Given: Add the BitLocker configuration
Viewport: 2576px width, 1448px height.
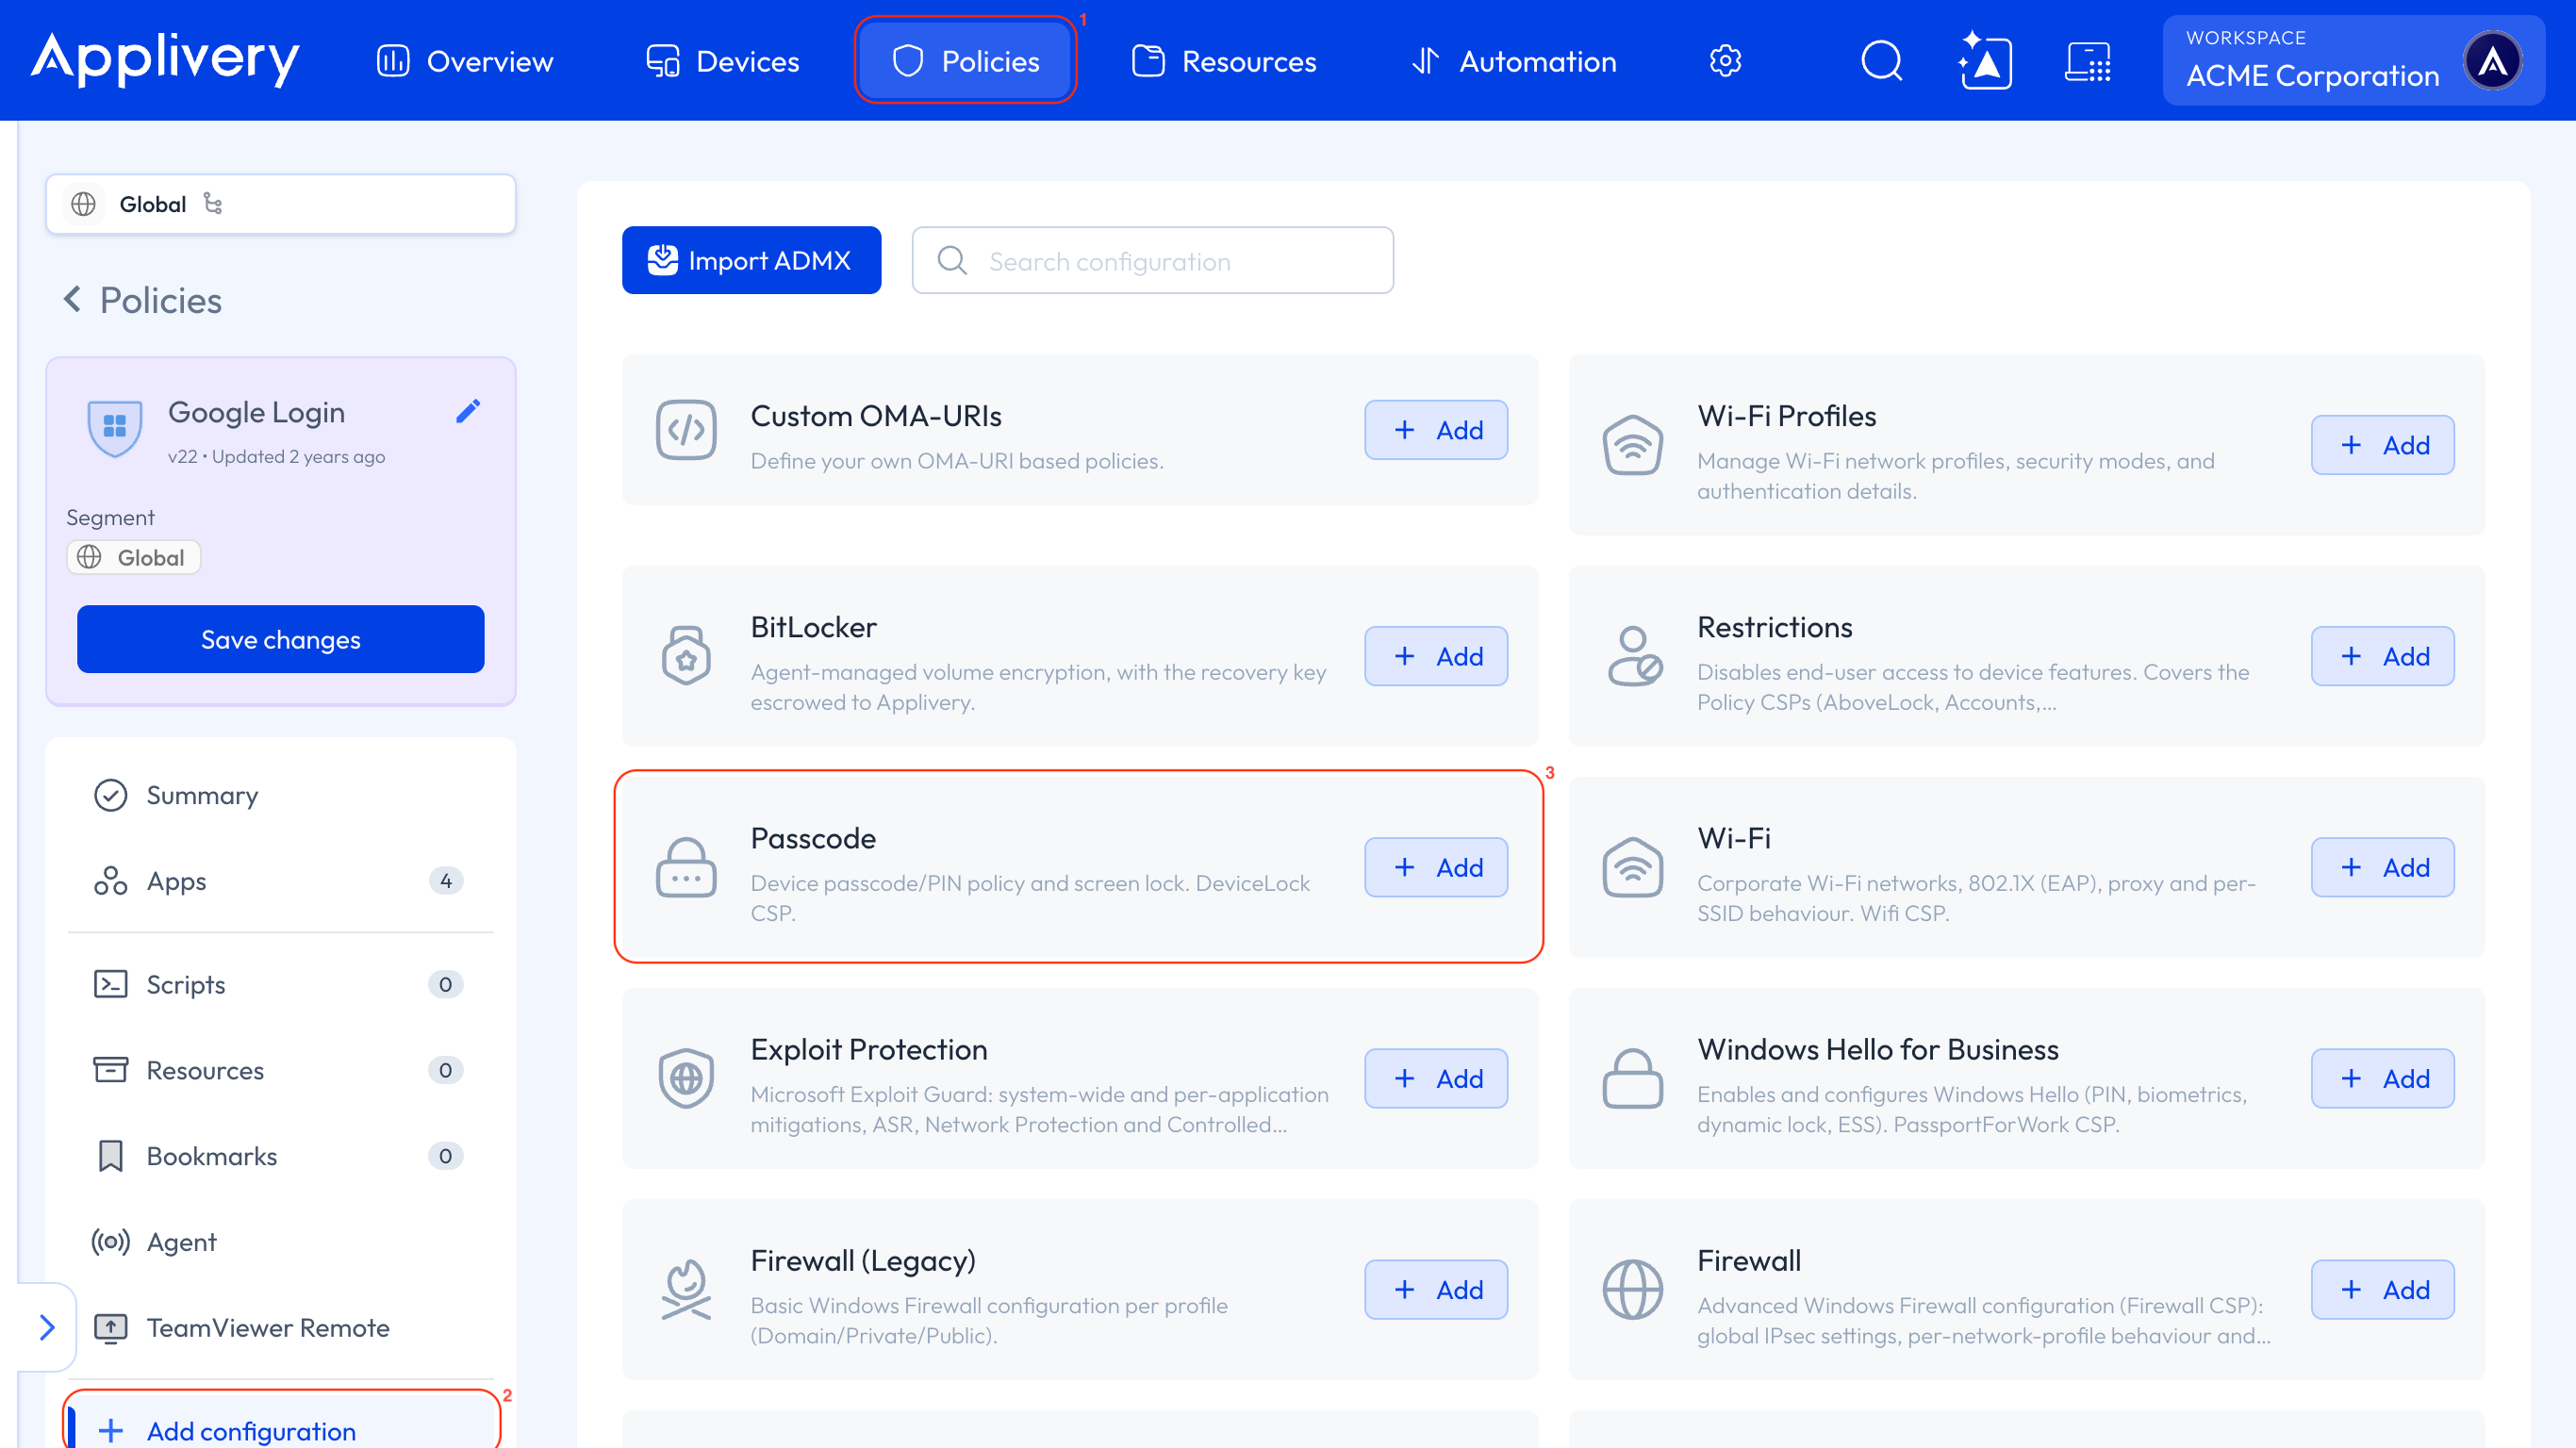Looking at the screenshot, I should point(1436,656).
